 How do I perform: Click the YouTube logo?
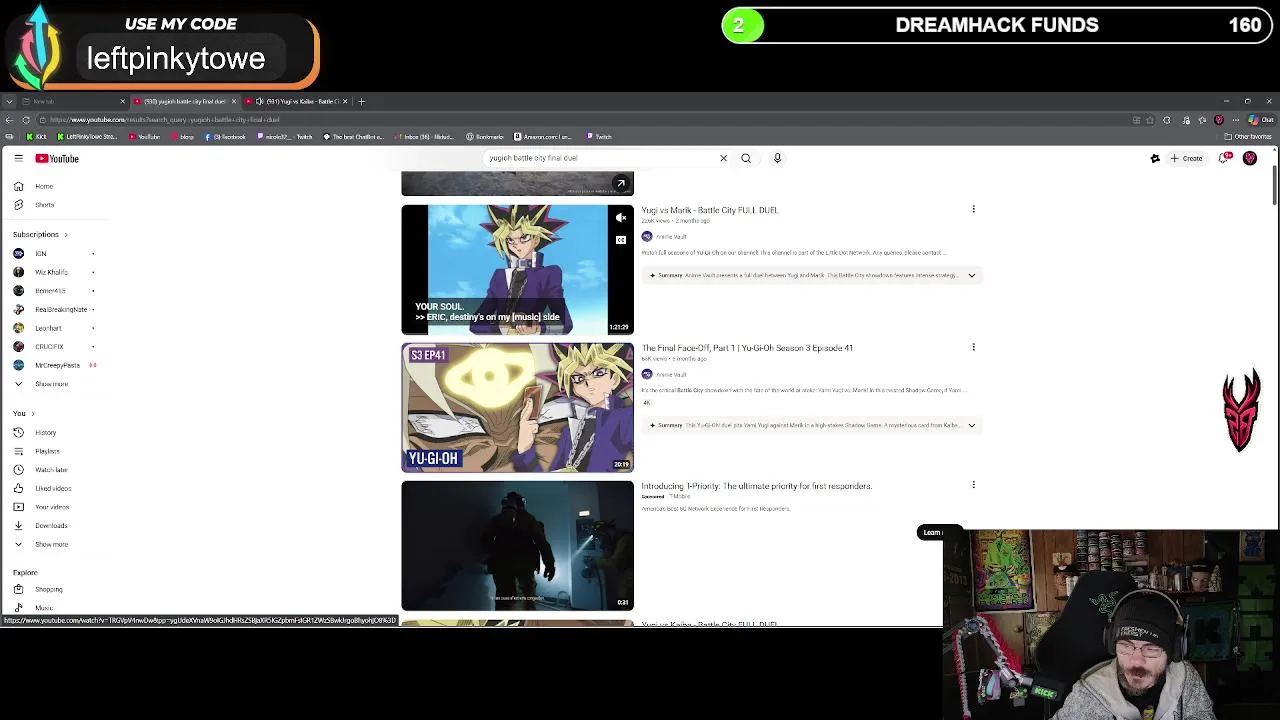point(57,158)
